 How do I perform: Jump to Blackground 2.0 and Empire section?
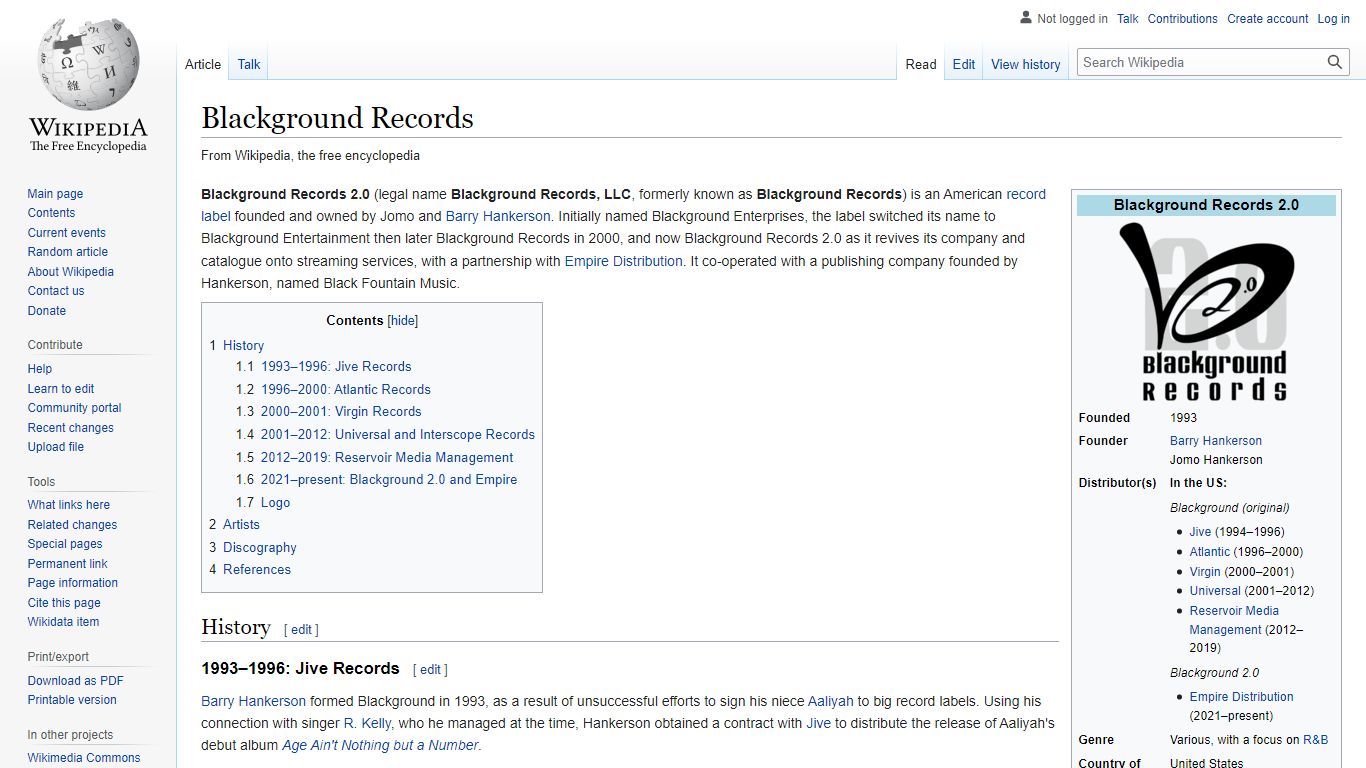[x=389, y=480]
